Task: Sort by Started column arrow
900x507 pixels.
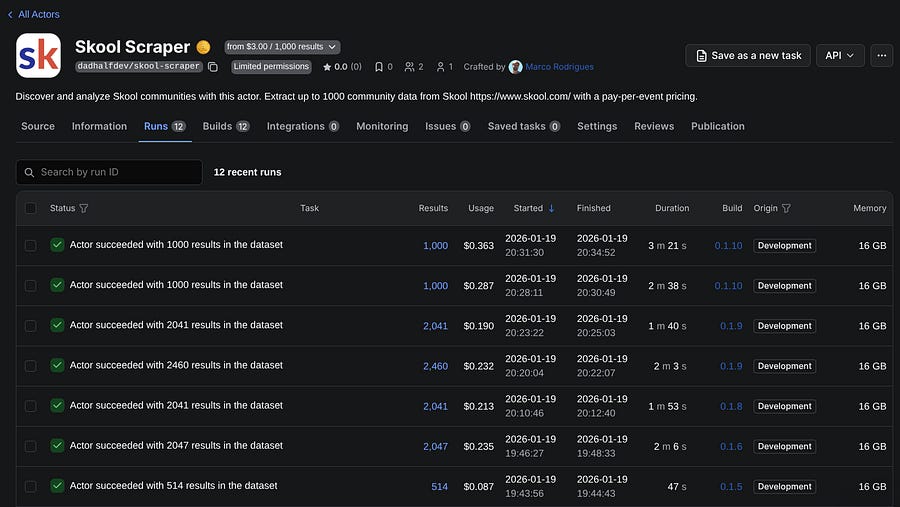Action: (552, 208)
